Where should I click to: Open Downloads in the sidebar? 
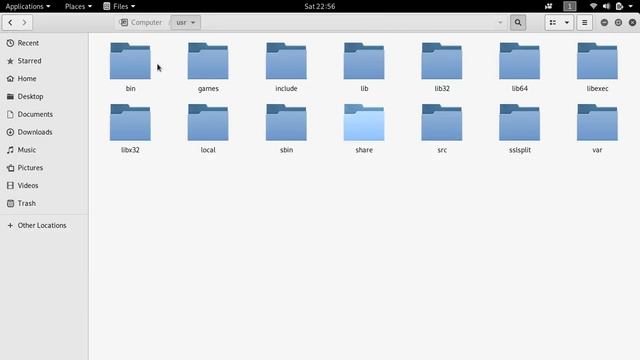pos(44,132)
